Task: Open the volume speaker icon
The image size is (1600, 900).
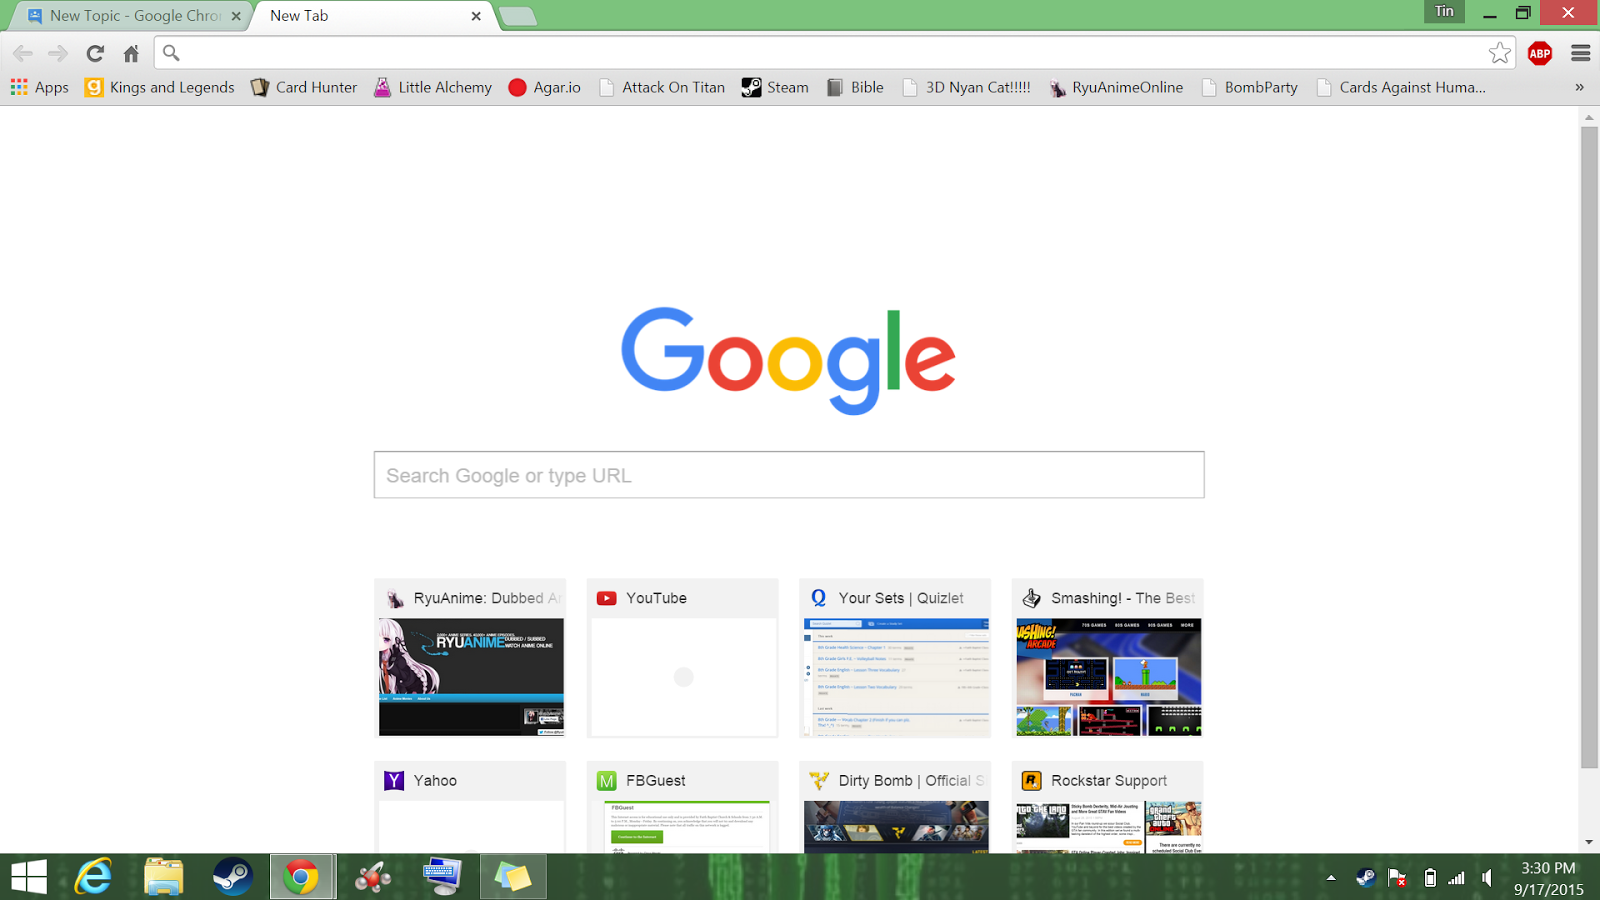Action: pyautogui.click(x=1488, y=878)
